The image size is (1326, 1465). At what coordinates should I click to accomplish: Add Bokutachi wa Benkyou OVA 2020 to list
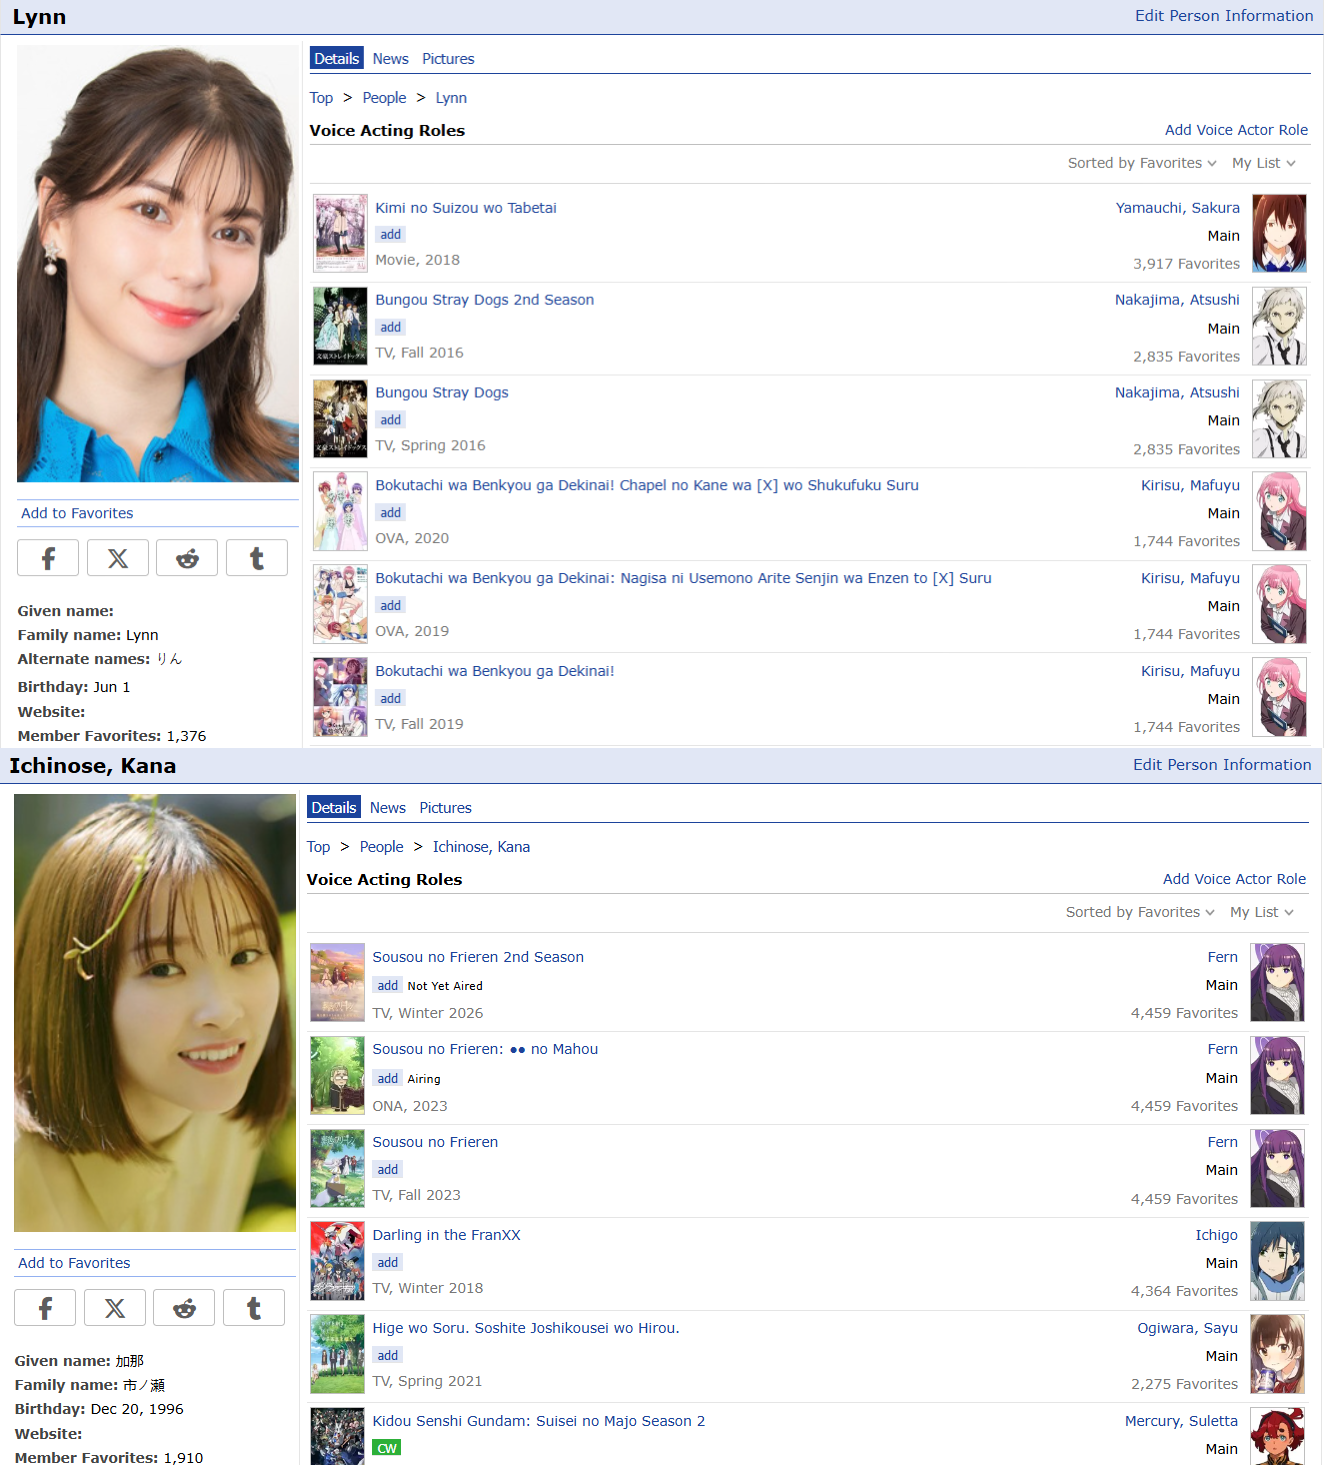tap(390, 513)
